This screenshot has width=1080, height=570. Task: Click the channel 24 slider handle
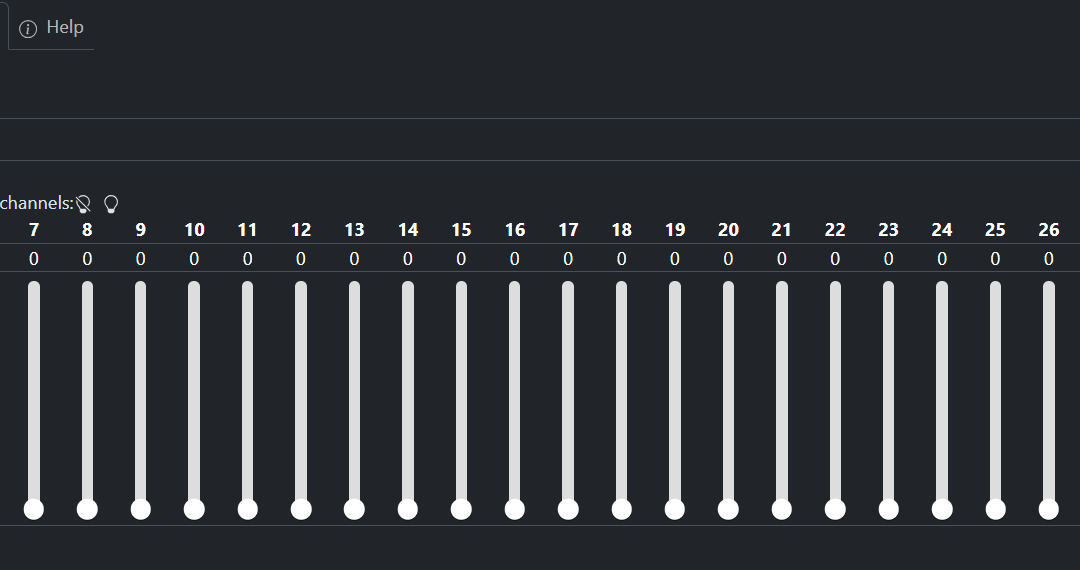tap(942, 509)
